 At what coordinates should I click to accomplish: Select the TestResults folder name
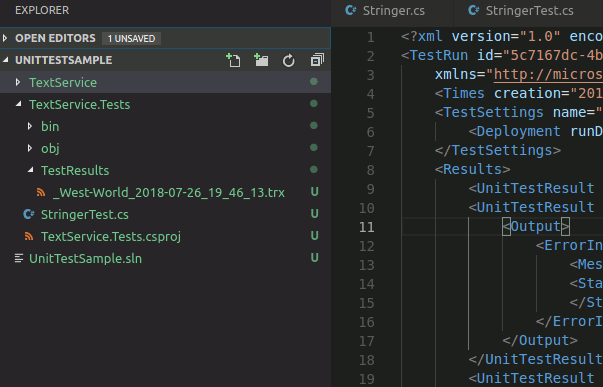tap(75, 170)
